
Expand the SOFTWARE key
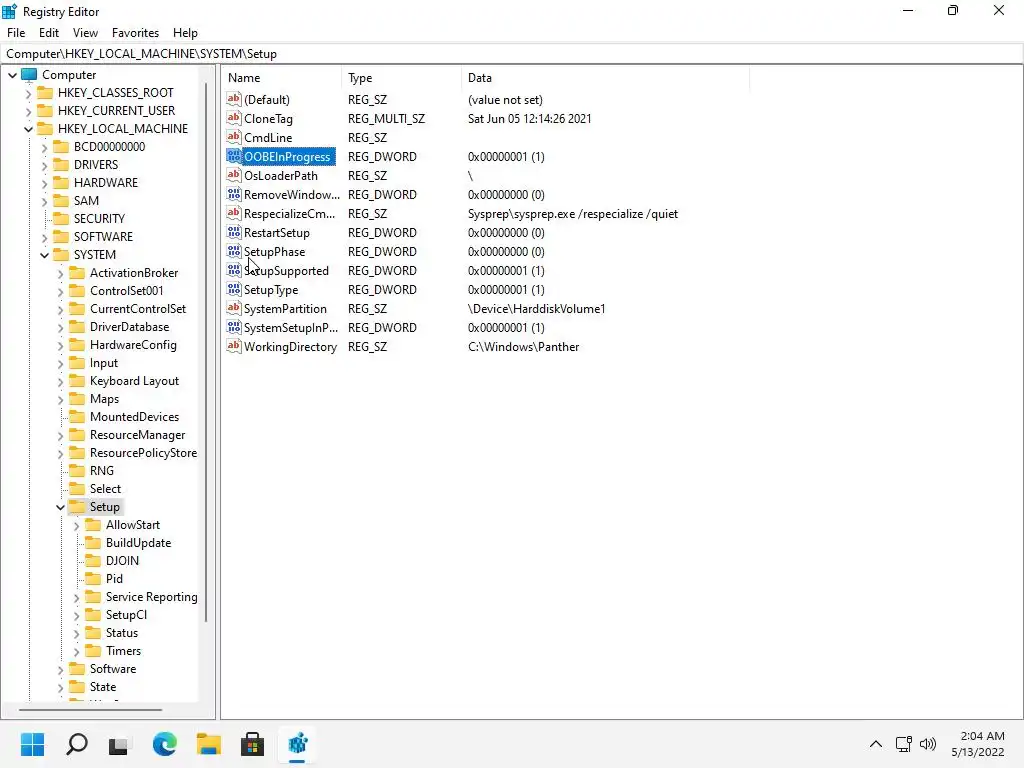(x=44, y=237)
